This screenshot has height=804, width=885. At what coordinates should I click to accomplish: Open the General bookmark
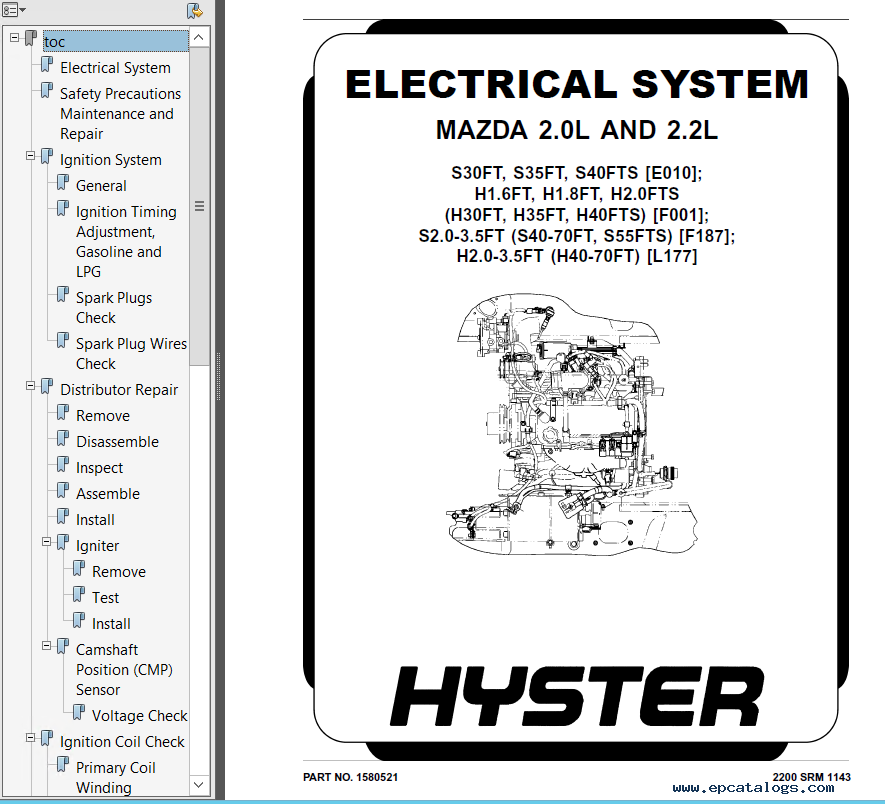click(101, 186)
